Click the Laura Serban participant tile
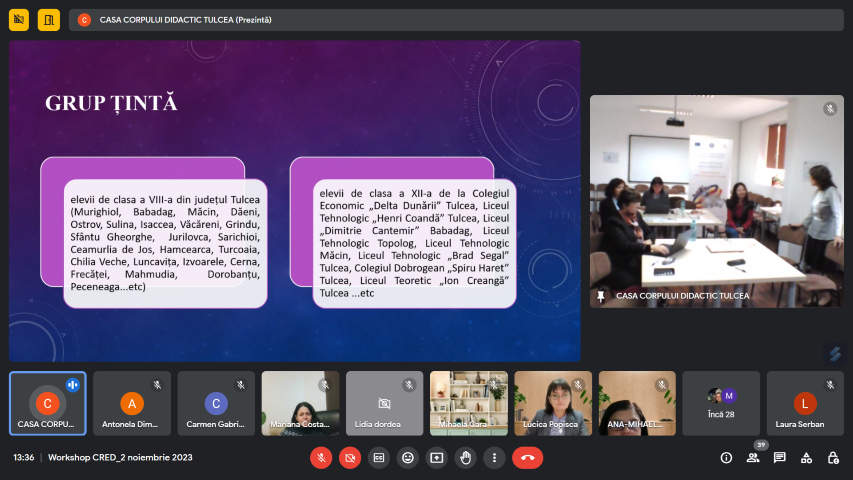The width and height of the screenshot is (853, 480). point(805,403)
